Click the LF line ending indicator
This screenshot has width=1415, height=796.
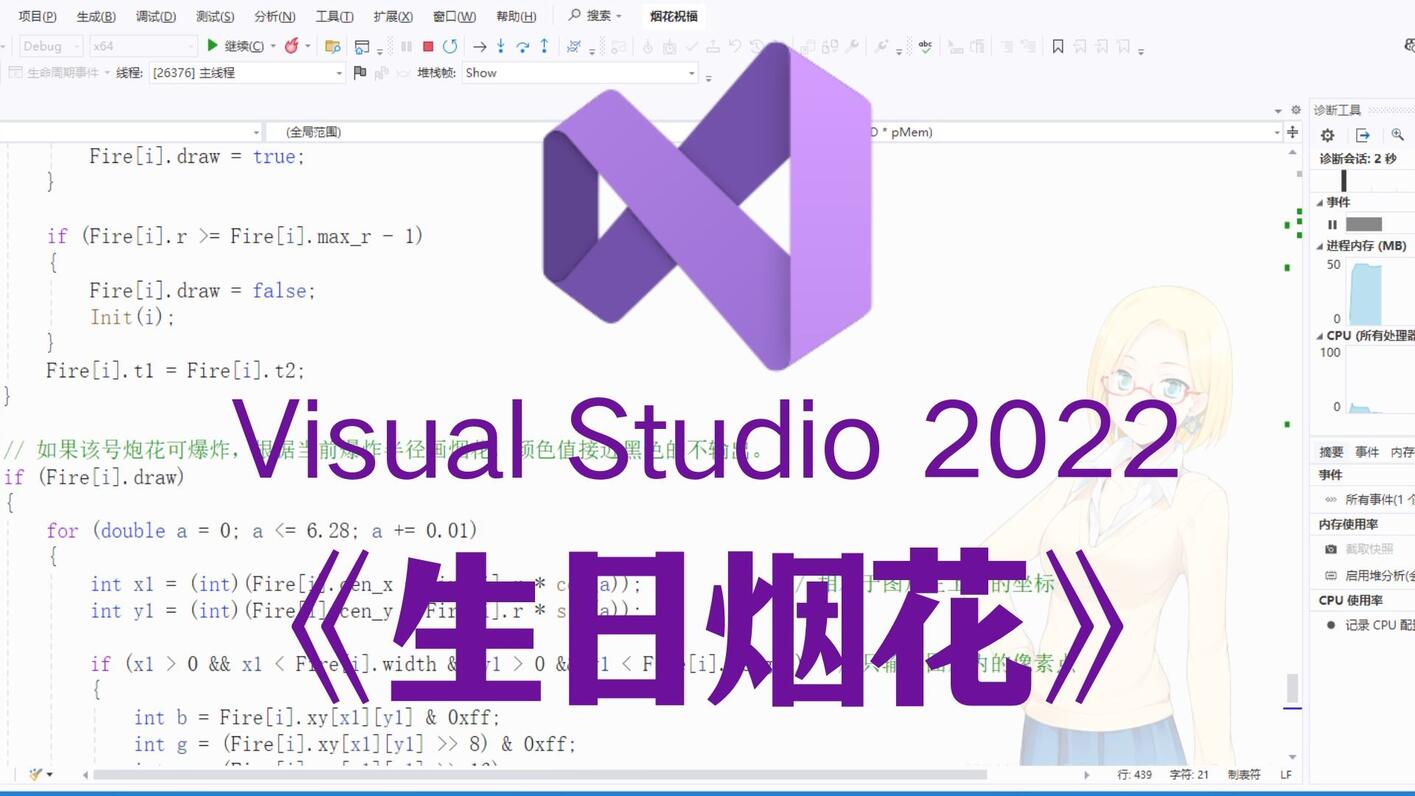pos(1286,774)
